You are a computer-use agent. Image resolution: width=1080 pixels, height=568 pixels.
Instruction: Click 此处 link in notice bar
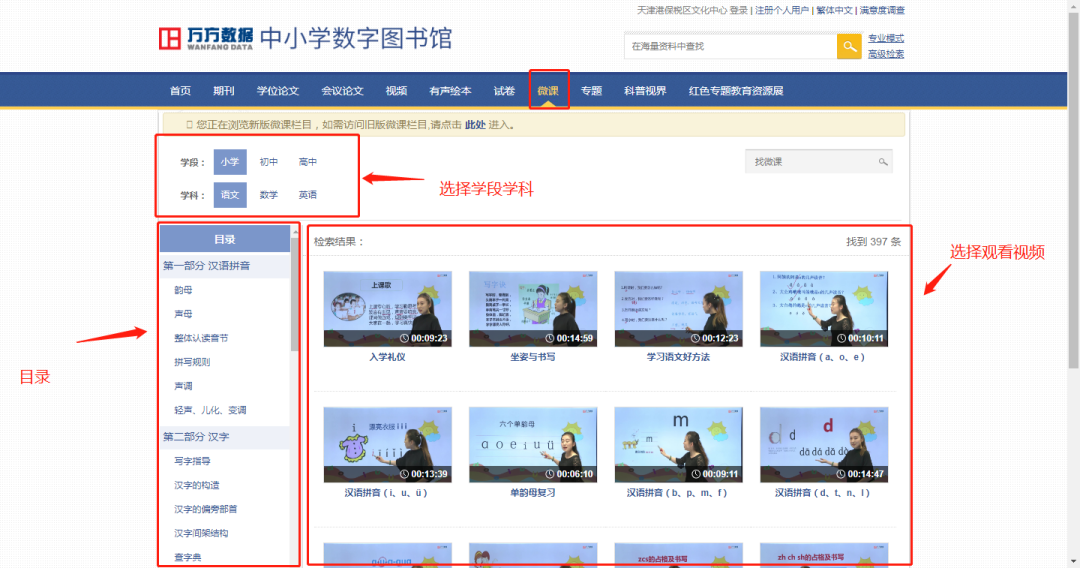(475, 125)
